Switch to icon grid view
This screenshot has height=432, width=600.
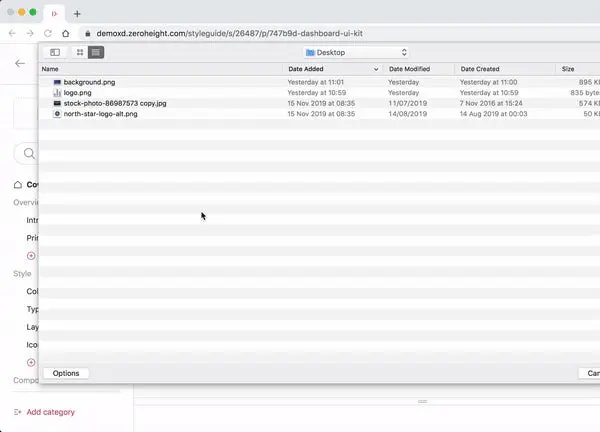(80, 52)
